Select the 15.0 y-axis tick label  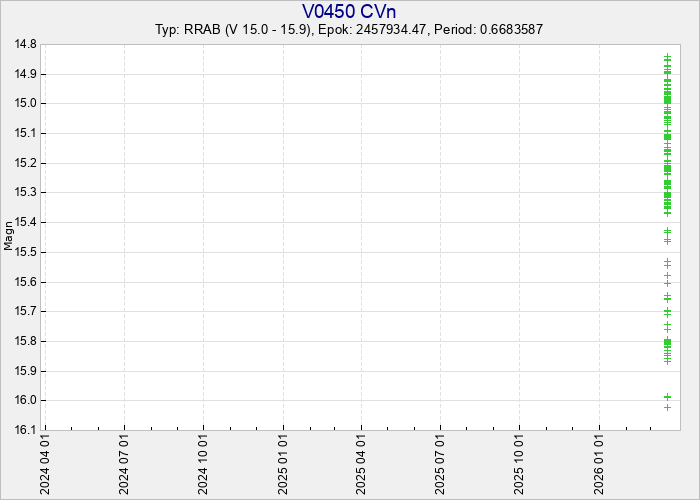pyautogui.click(x=25, y=103)
